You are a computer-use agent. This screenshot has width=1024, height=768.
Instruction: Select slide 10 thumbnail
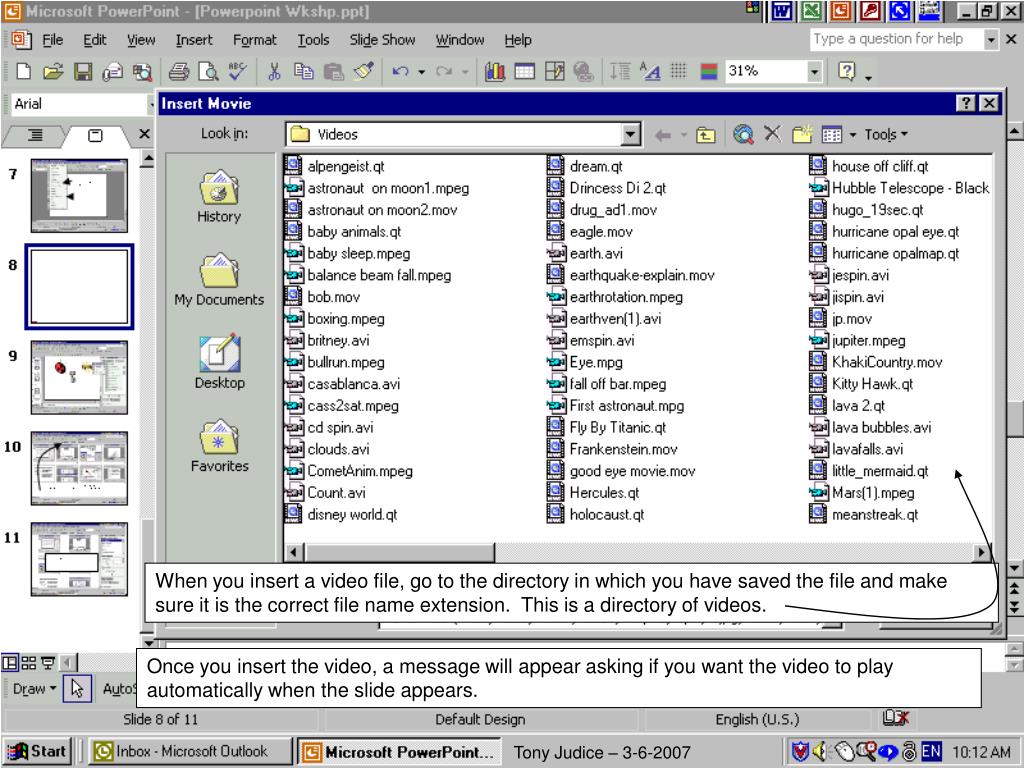pos(80,468)
